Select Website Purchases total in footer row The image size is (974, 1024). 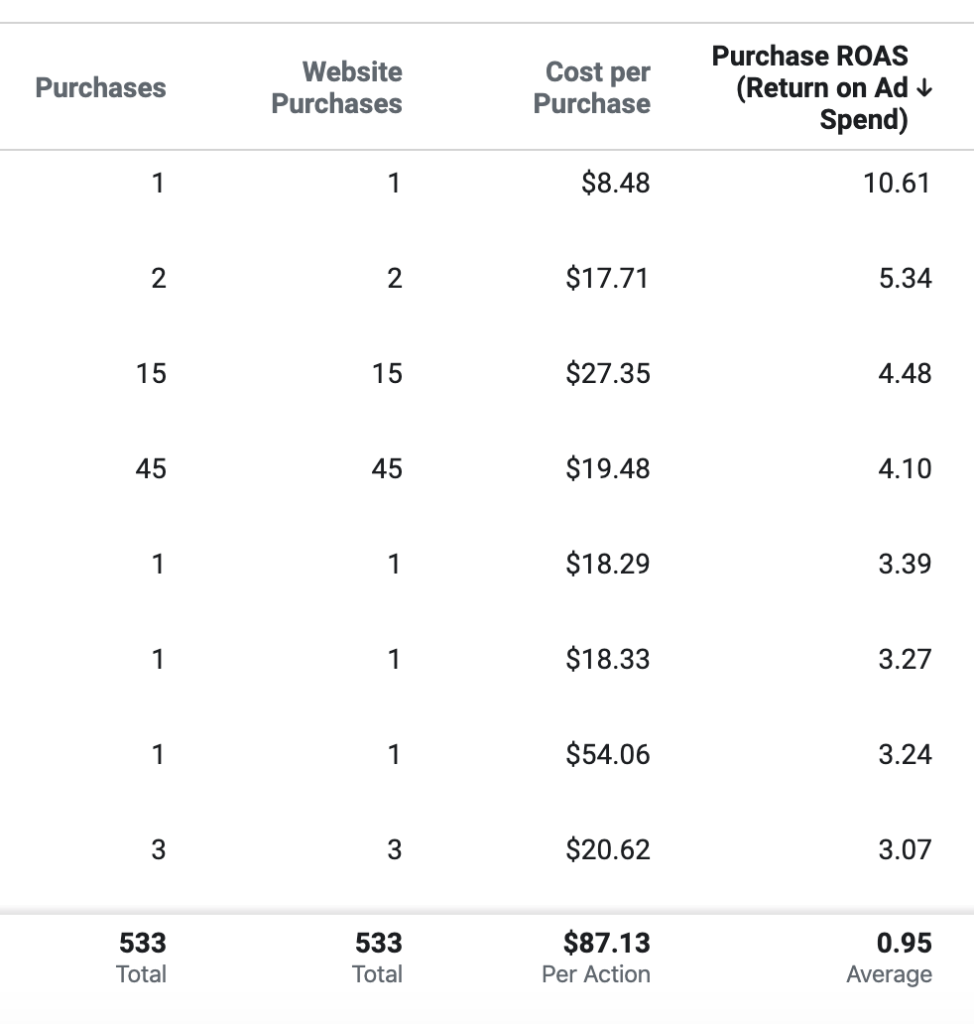point(379,943)
